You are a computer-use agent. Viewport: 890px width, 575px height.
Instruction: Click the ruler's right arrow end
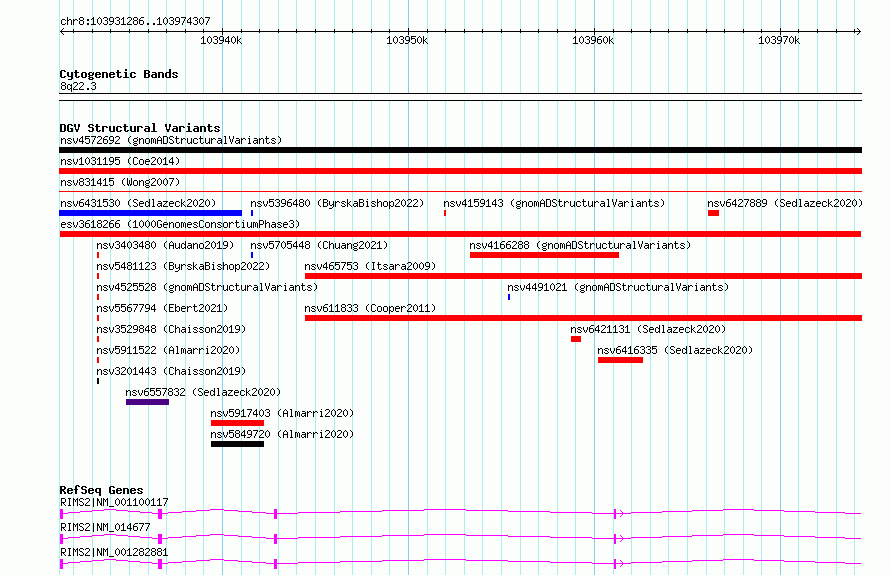click(x=858, y=32)
